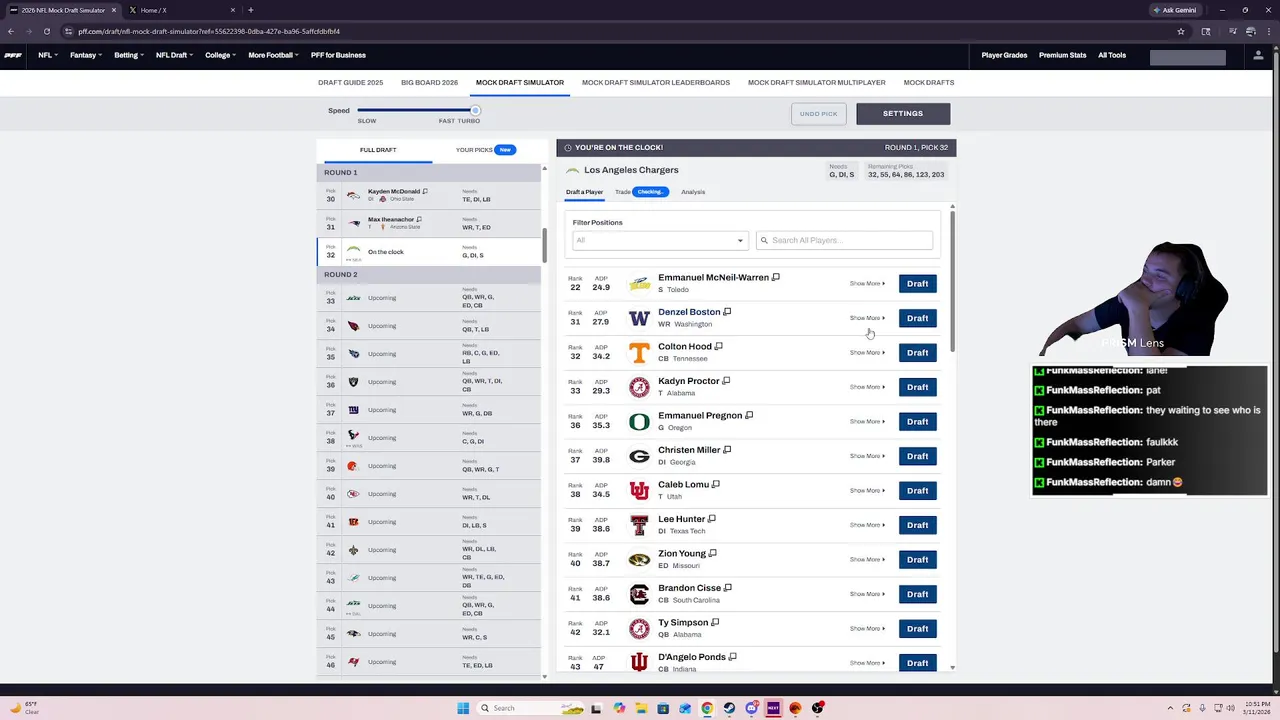Click the note icon beside Emmanuel McNeil-Warren
The image size is (1280, 720).
coord(776,277)
